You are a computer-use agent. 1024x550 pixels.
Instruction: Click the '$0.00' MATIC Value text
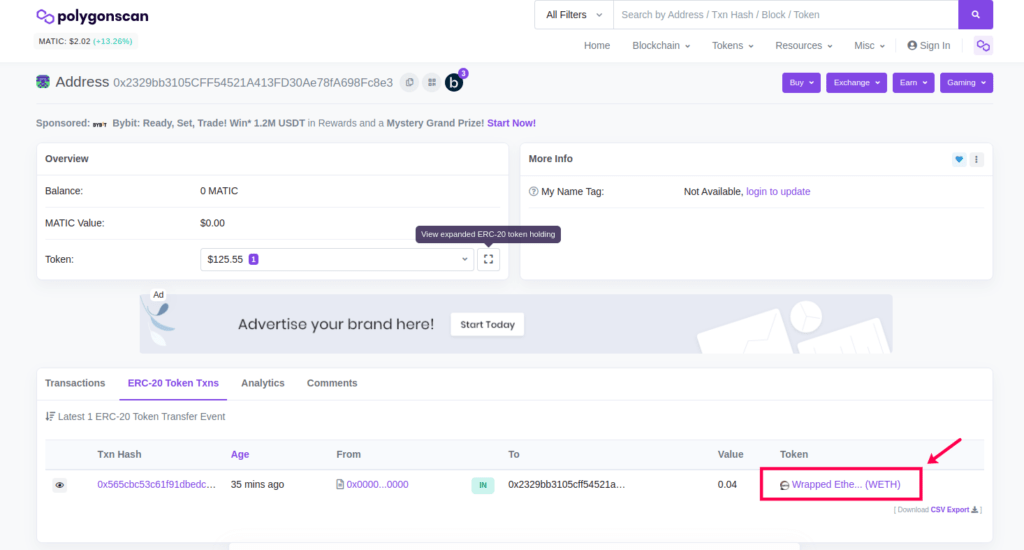click(212, 223)
